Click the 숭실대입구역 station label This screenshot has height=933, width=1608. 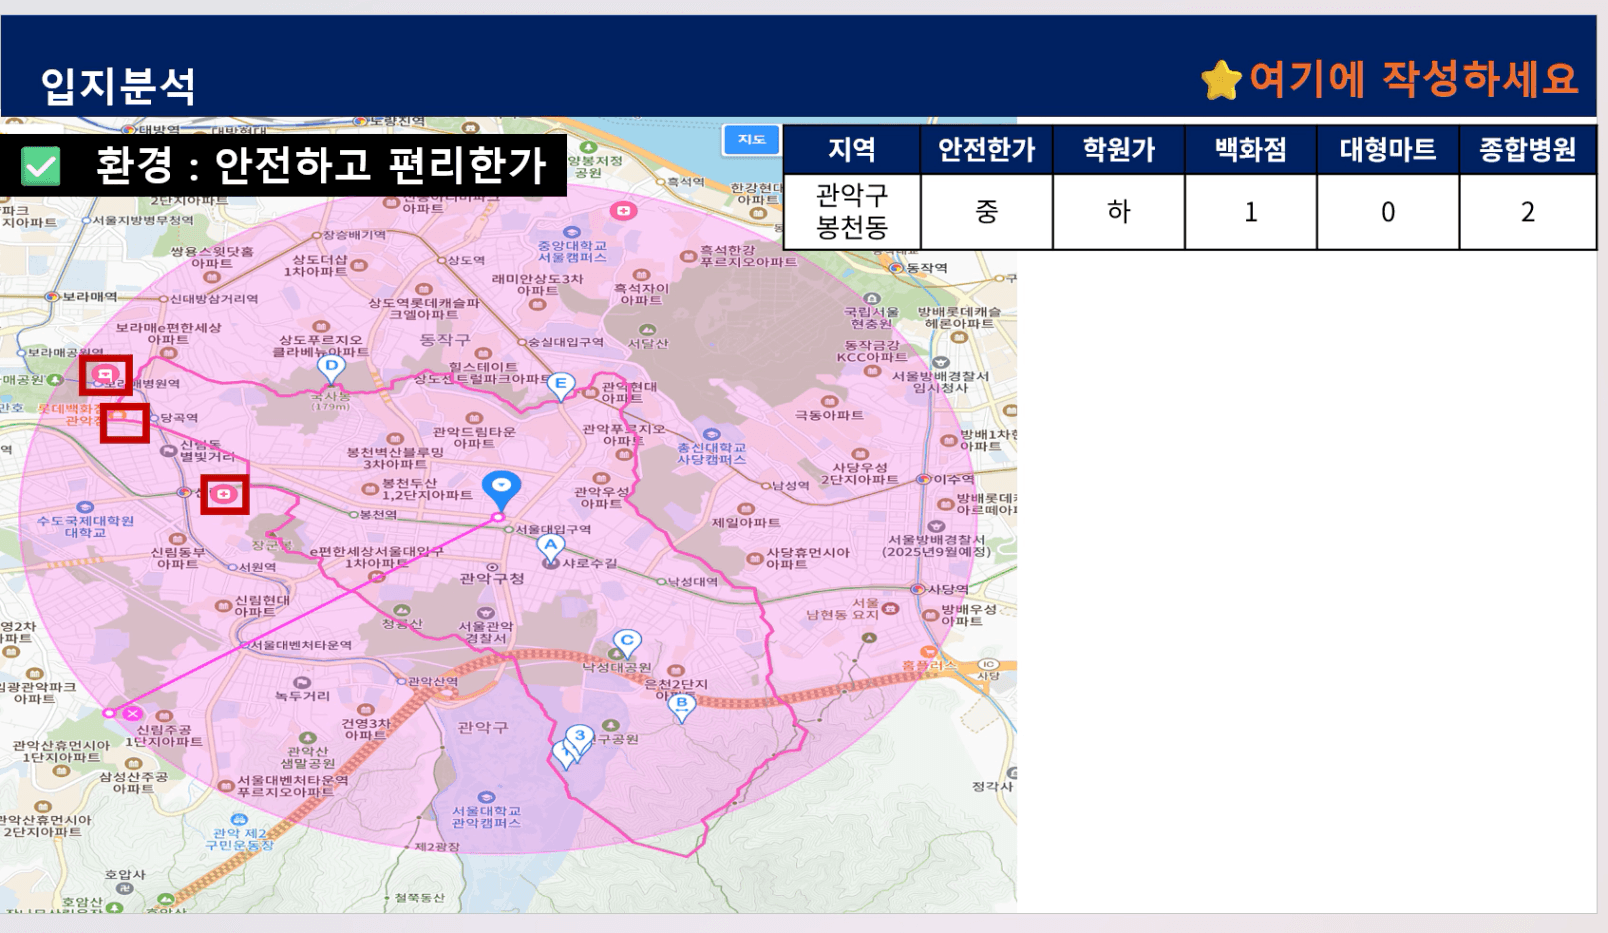click(x=565, y=342)
